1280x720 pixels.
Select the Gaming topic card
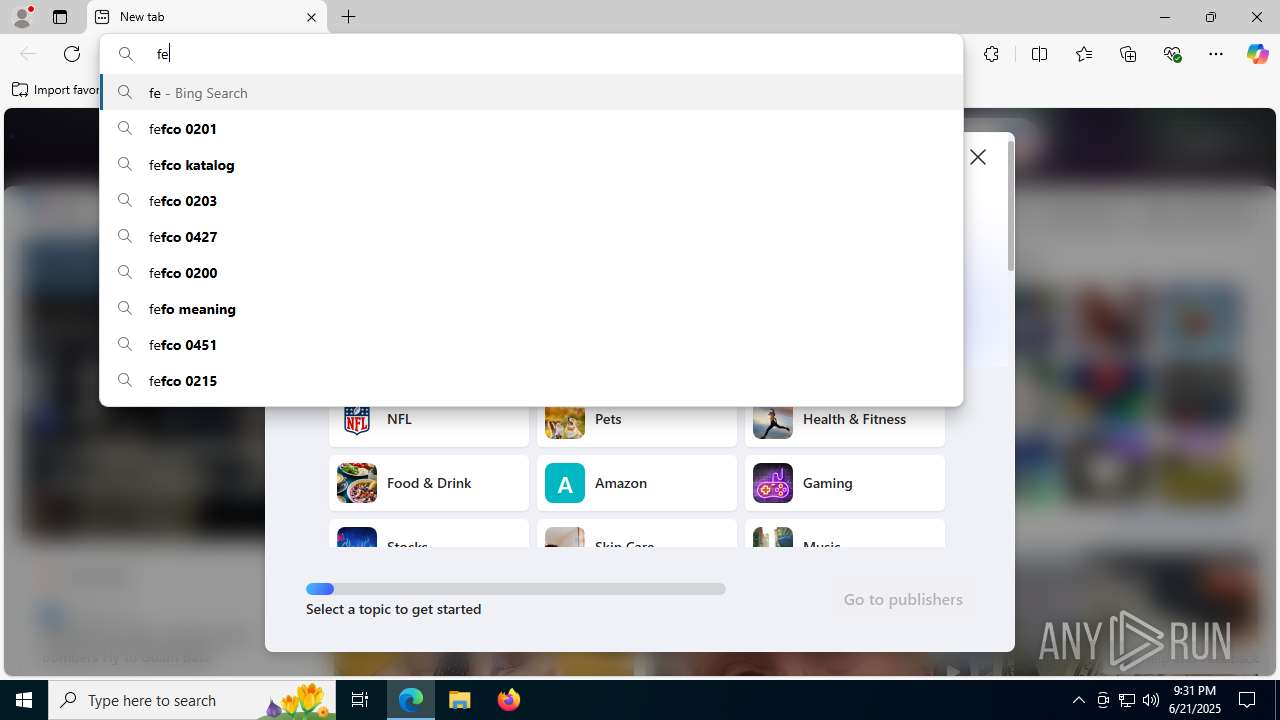coord(845,483)
